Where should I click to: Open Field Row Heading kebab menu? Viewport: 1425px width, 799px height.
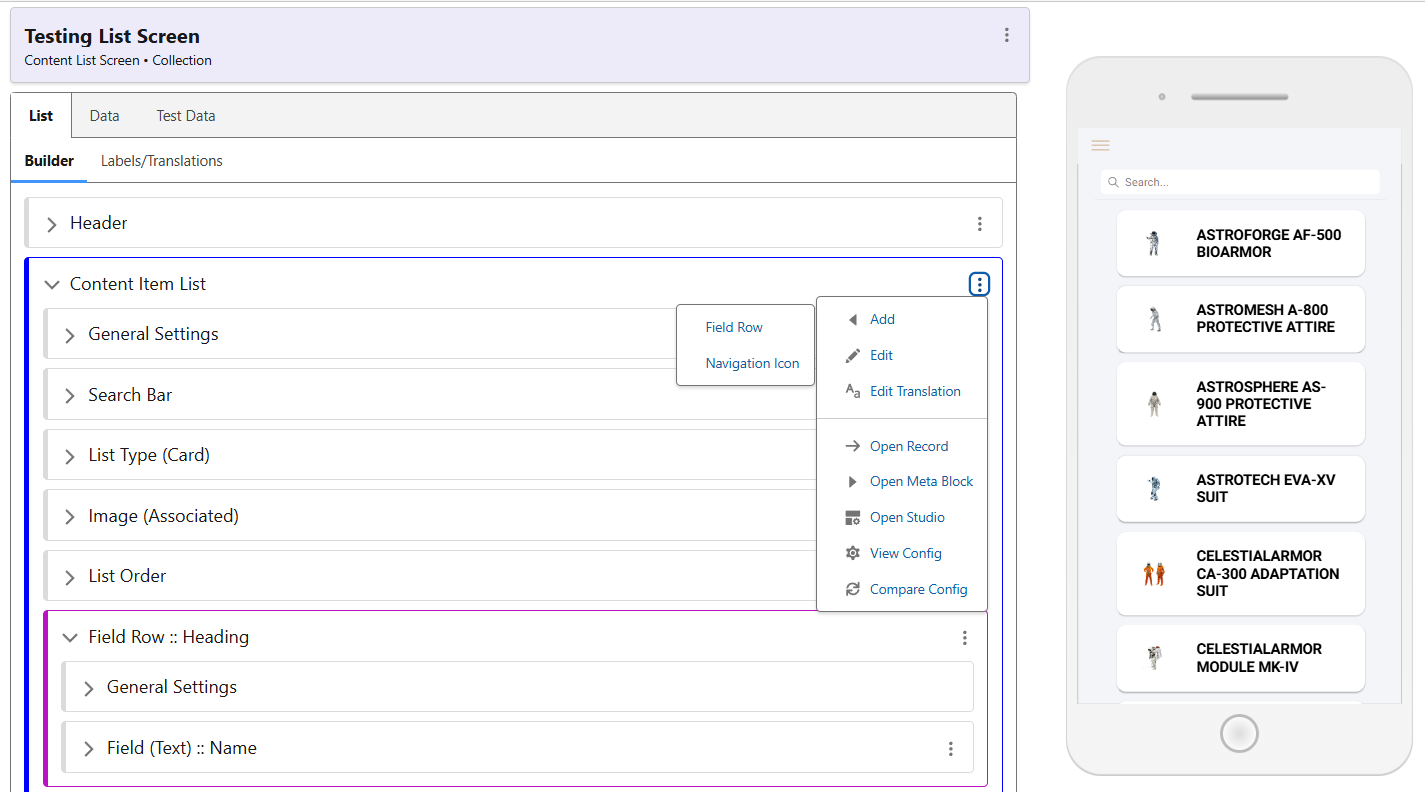coord(964,638)
